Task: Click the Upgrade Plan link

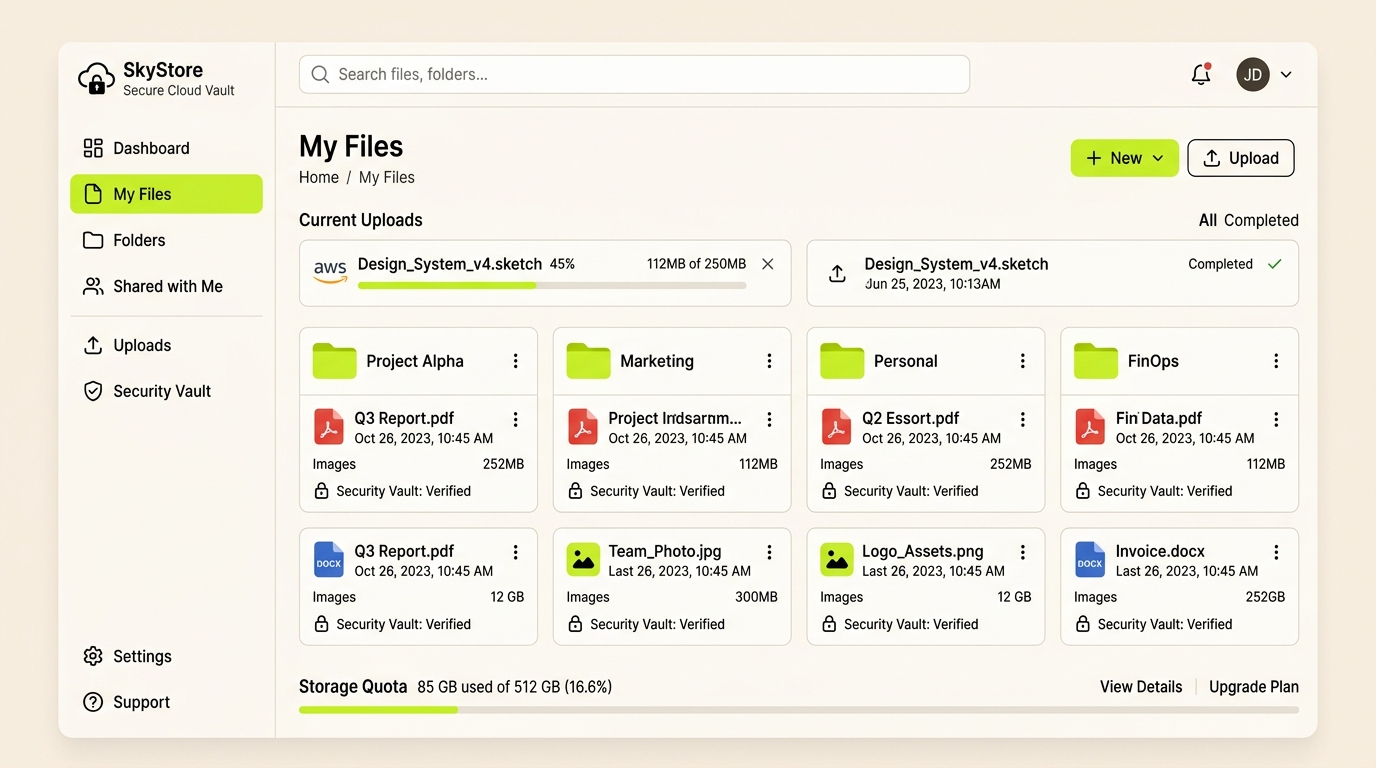Action: pyautogui.click(x=1254, y=687)
